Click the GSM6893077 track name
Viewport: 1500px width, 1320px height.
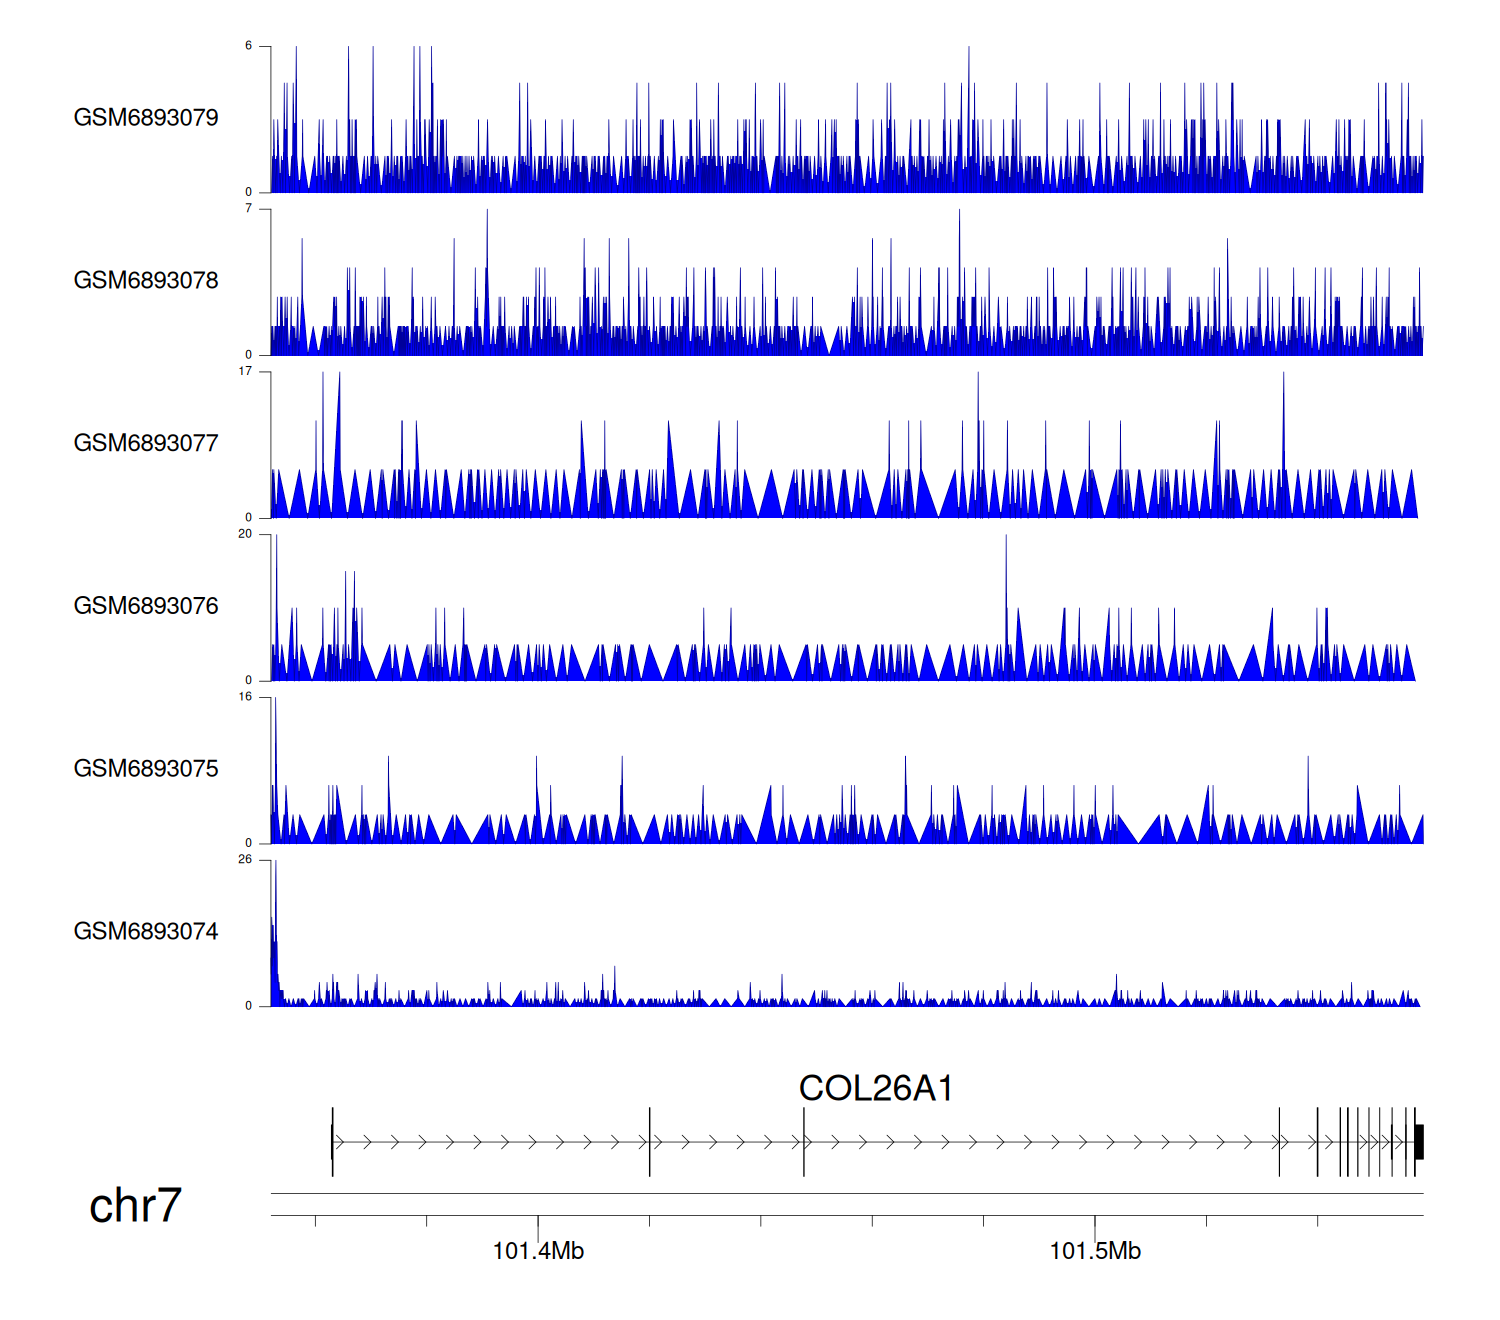coord(146,444)
